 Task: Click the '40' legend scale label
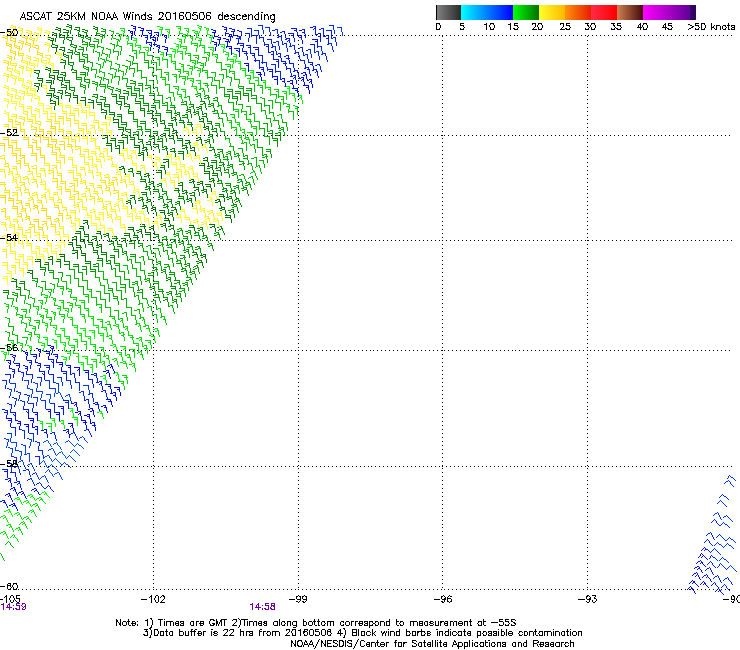(x=642, y=27)
